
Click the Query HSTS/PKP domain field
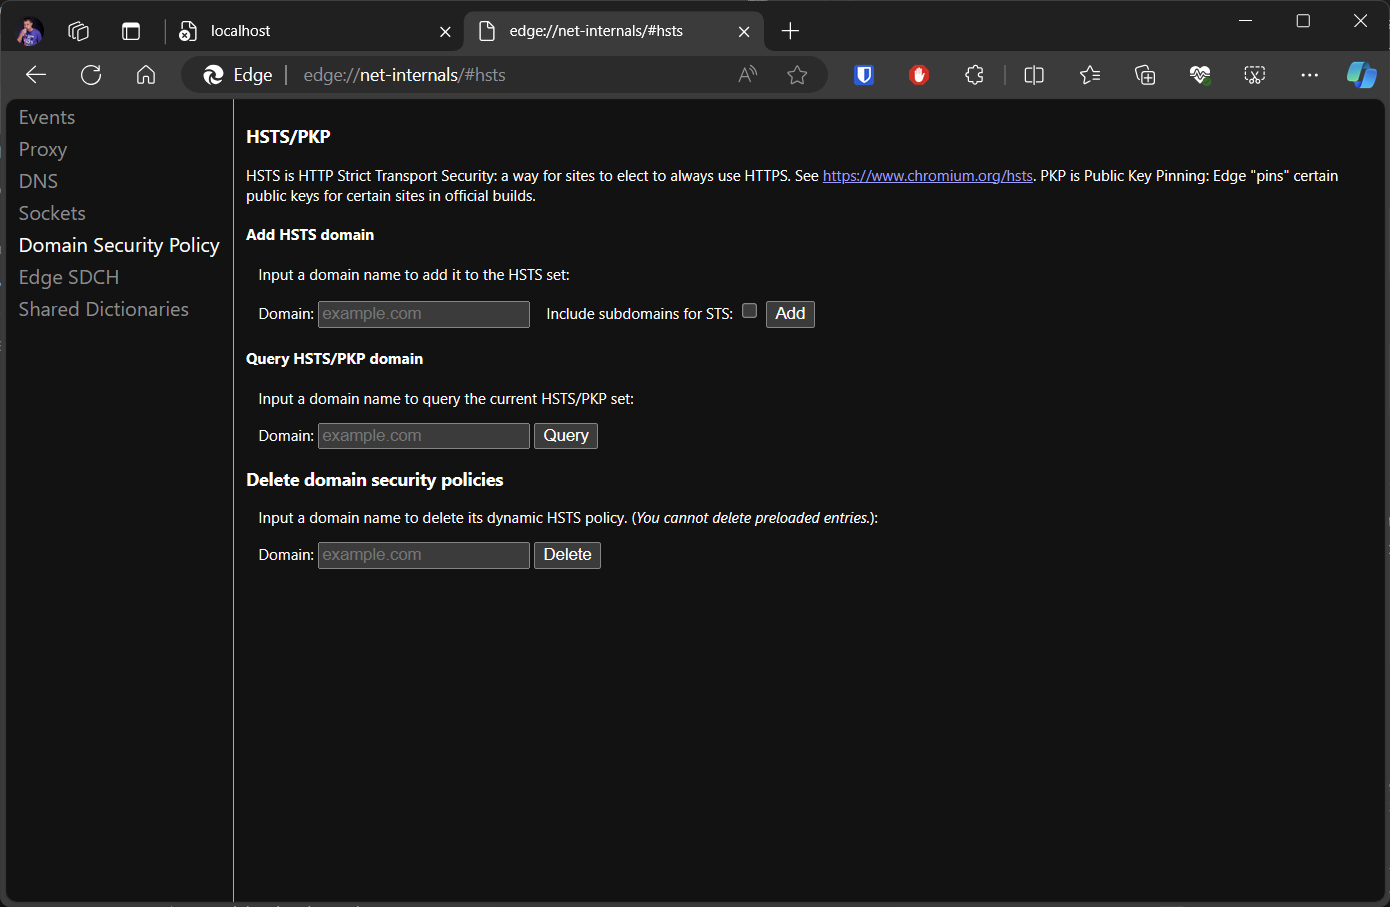pyautogui.click(x=424, y=436)
